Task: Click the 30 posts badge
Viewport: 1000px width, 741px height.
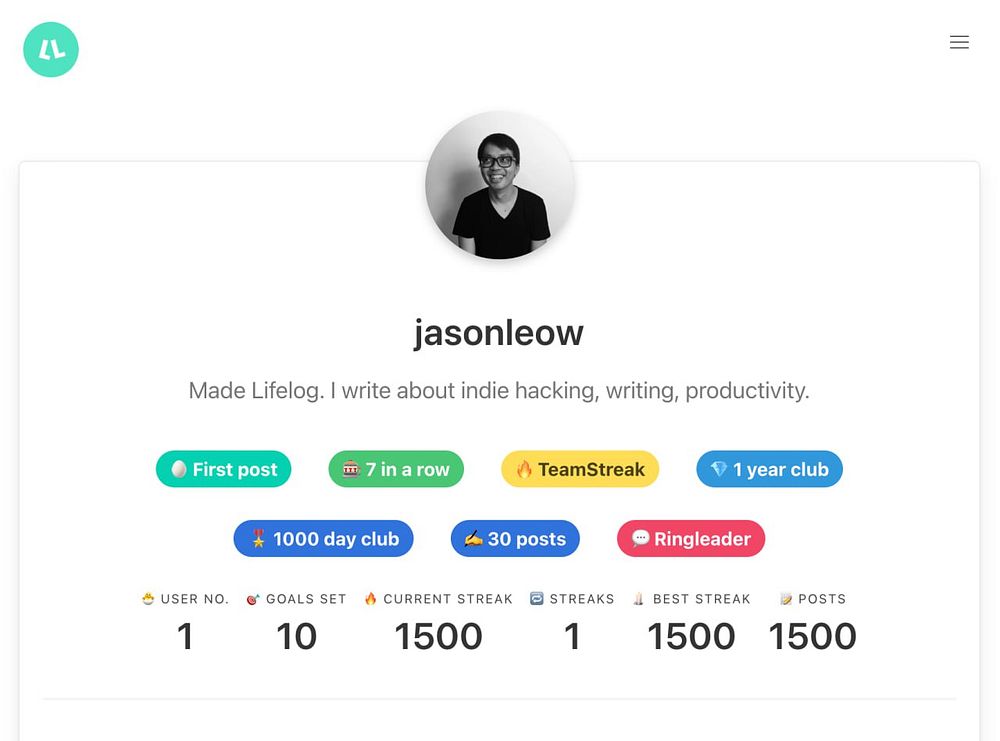Action: (x=515, y=539)
